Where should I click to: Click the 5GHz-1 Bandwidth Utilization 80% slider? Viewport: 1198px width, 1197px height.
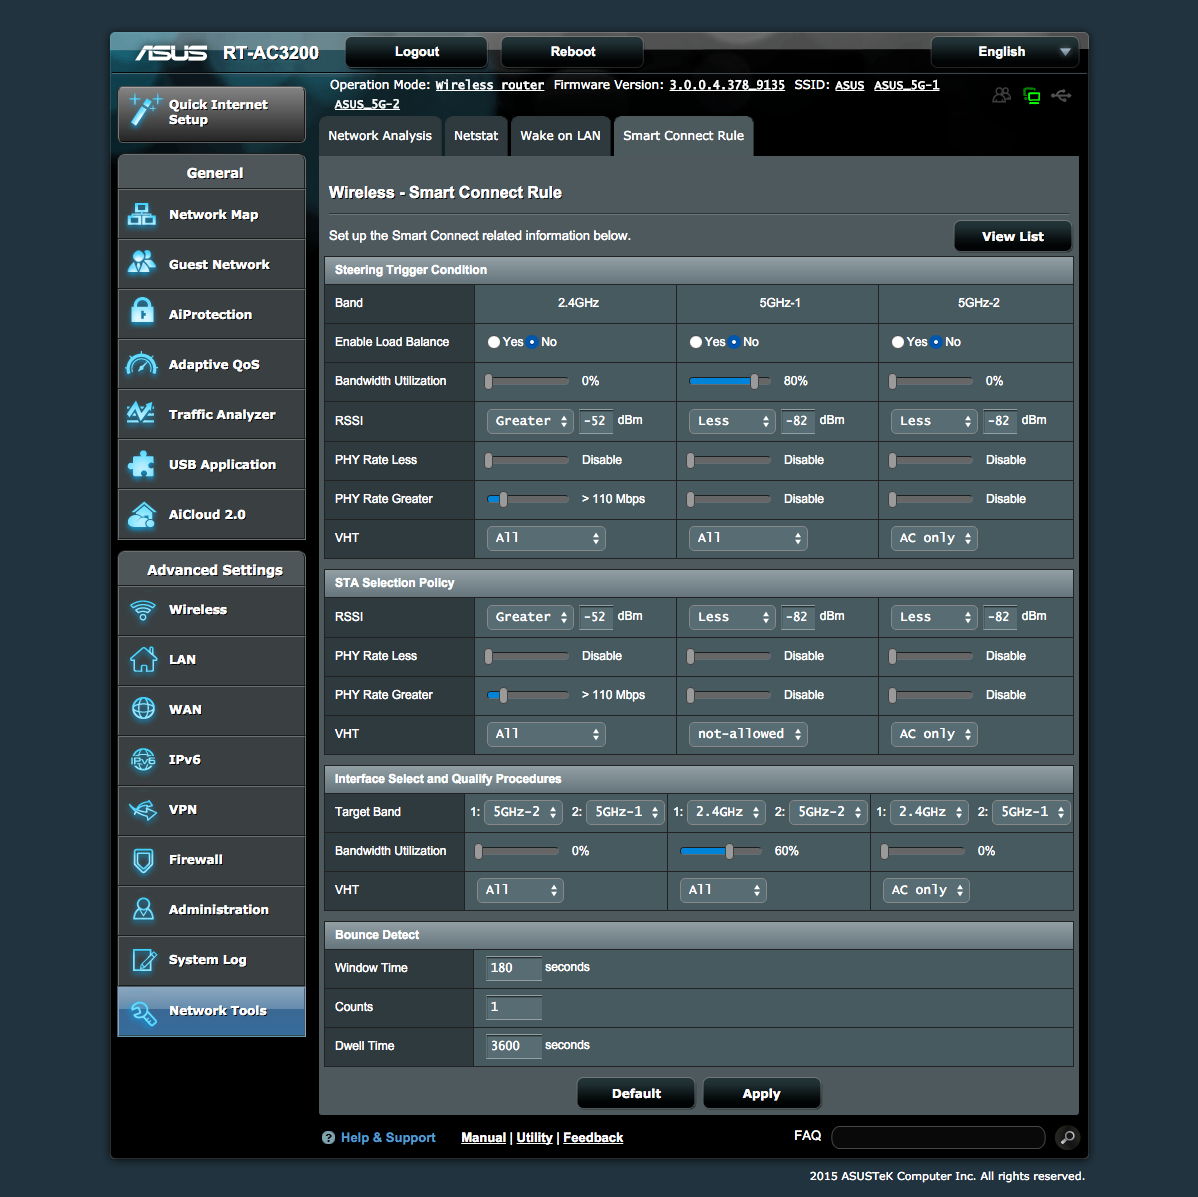(754, 381)
